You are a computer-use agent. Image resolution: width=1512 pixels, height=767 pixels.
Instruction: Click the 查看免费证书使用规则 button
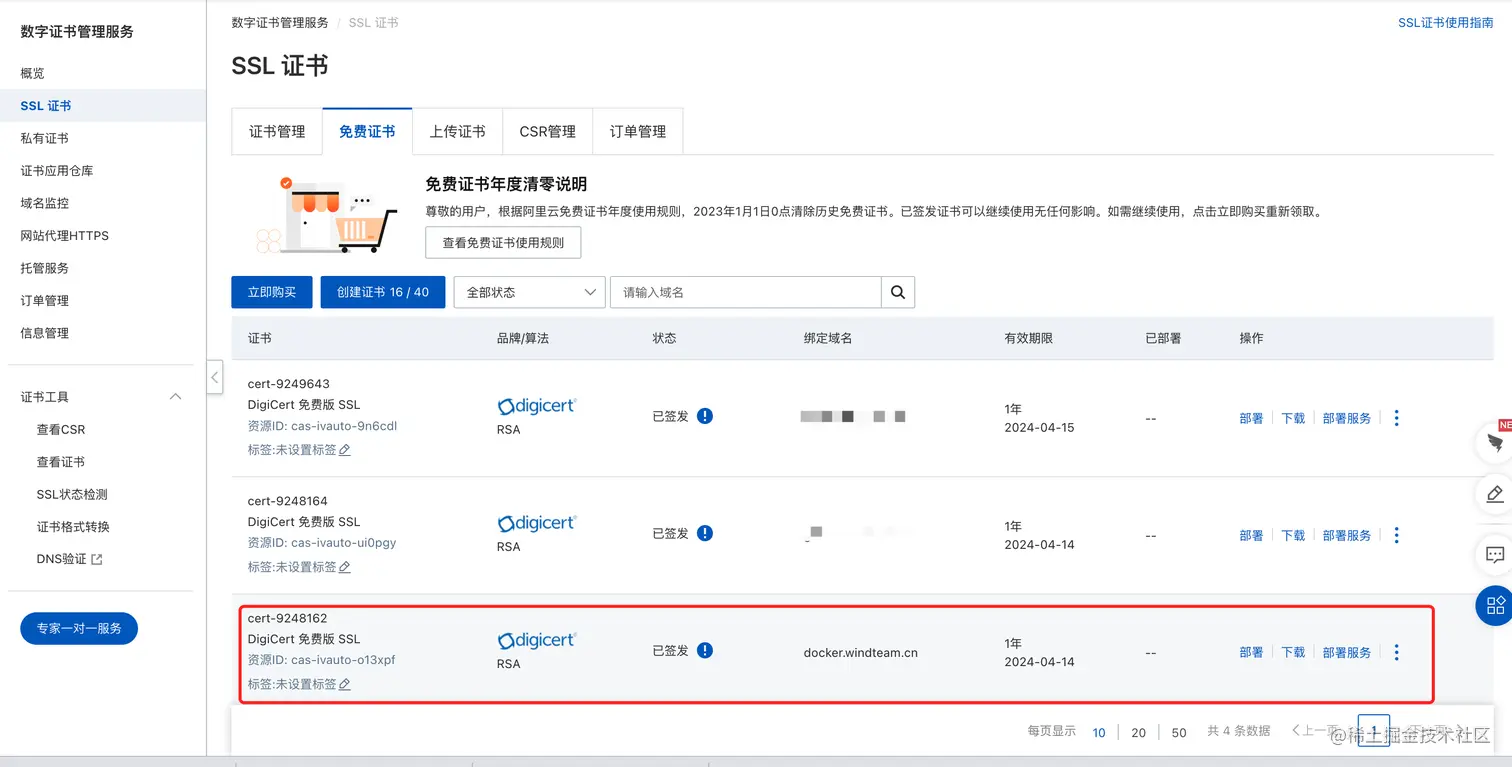[503, 242]
